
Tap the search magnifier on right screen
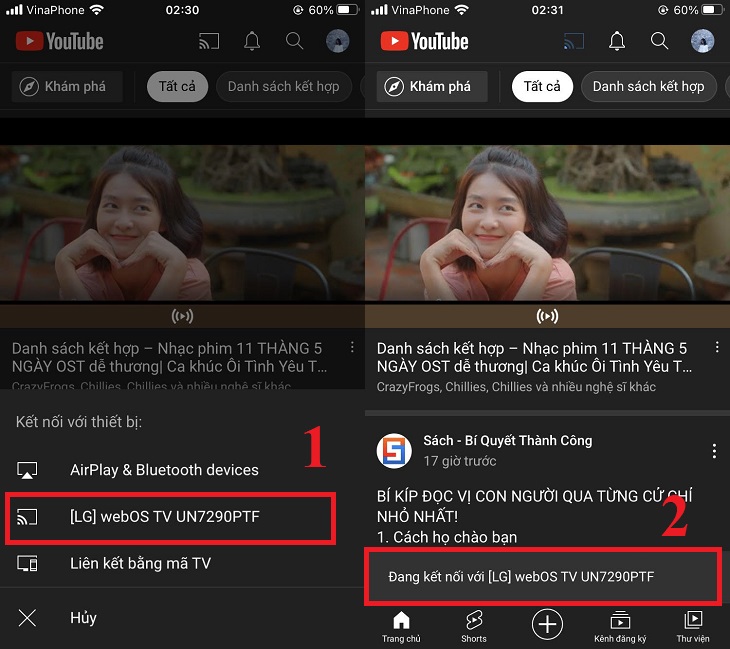pos(660,41)
